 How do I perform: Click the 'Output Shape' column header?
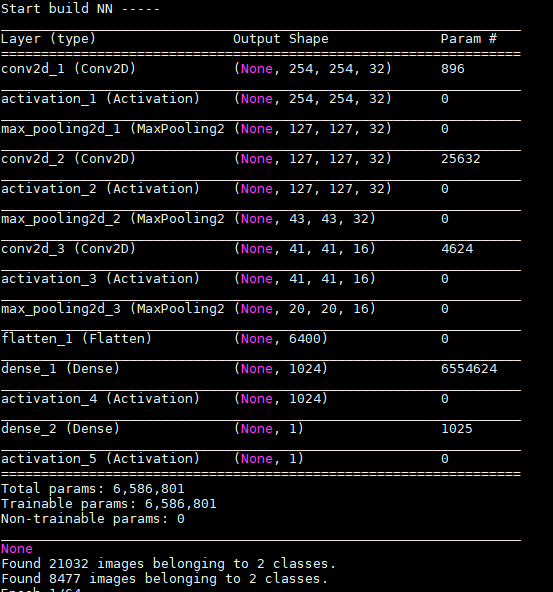point(280,39)
